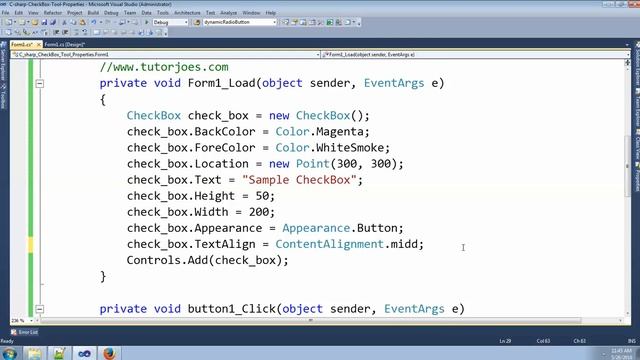Open the Refactor menu
Image resolution: width=640 pixels, height=360 pixels.
pos(53,13)
